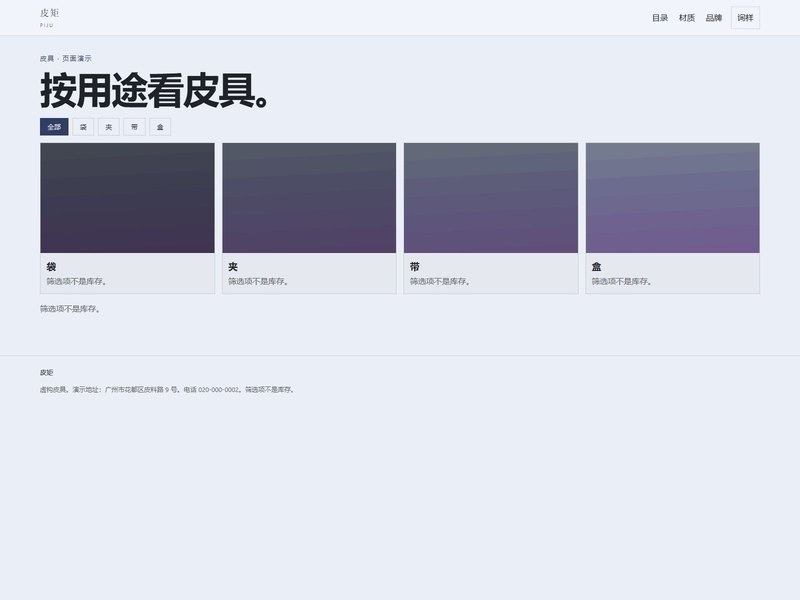The width and height of the screenshot is (800, 600).
Task: Click the footer 皮矩 brand name
Action: [46, 372]
